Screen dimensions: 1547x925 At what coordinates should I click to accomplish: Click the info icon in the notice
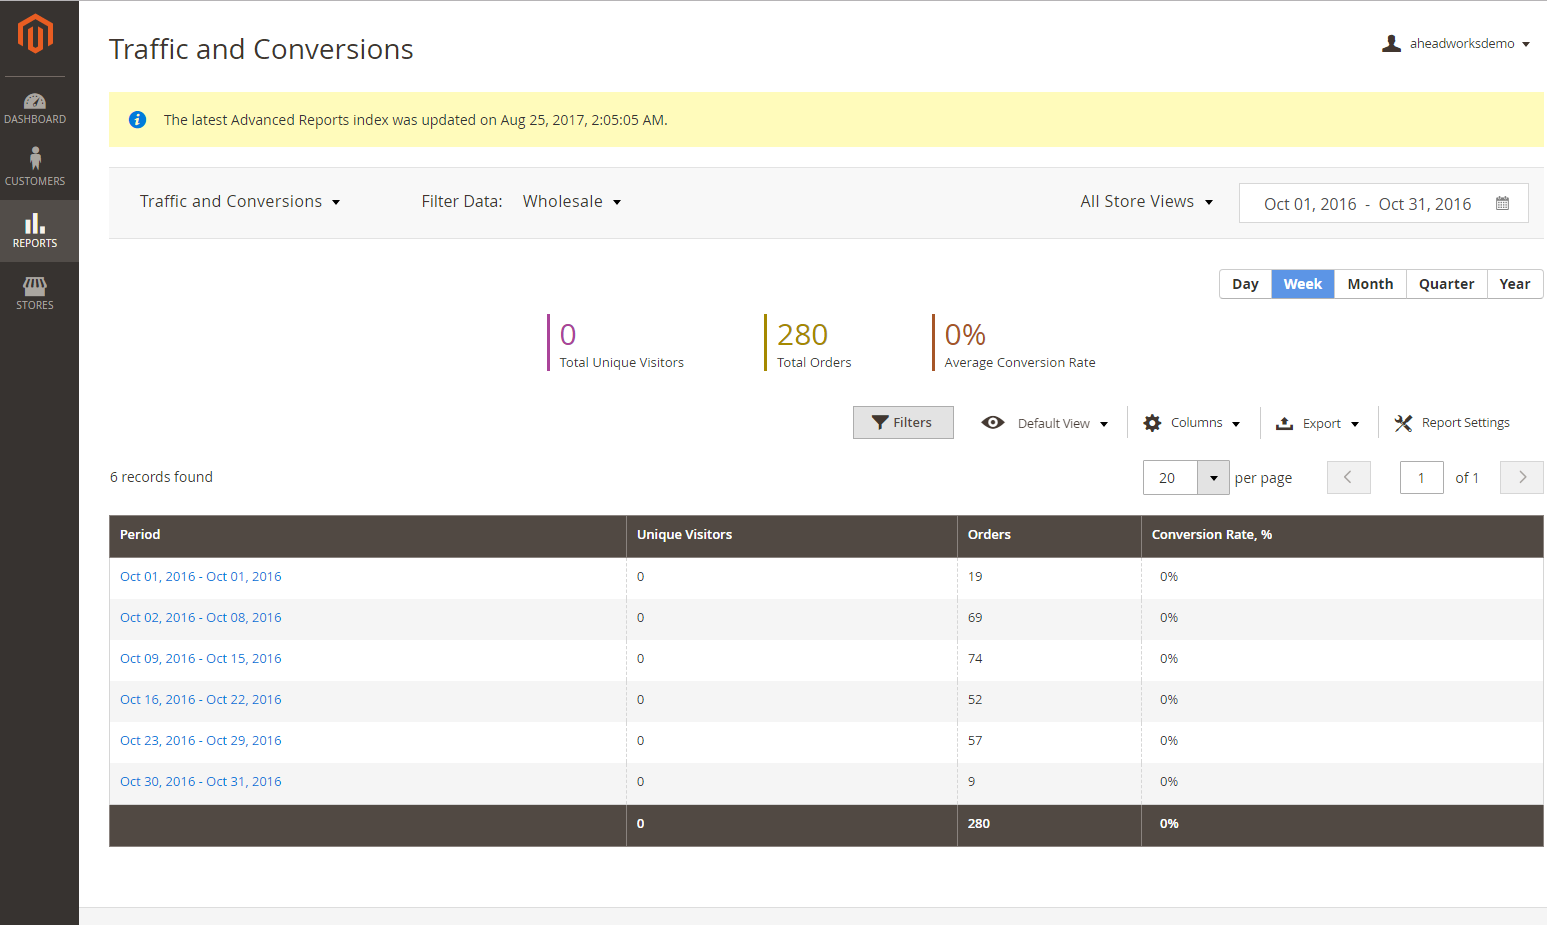pyautogui.click(x=137, y=120)
